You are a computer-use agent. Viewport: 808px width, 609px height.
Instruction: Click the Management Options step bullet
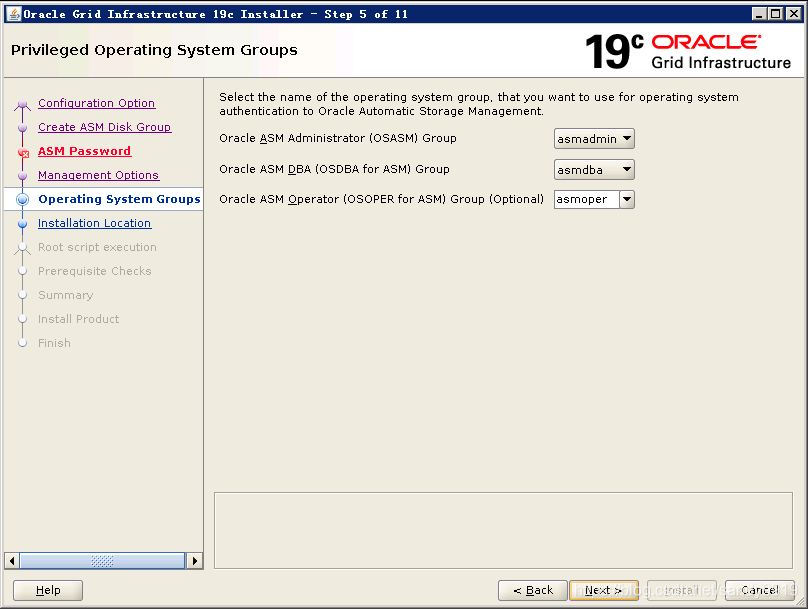(22, 176)
